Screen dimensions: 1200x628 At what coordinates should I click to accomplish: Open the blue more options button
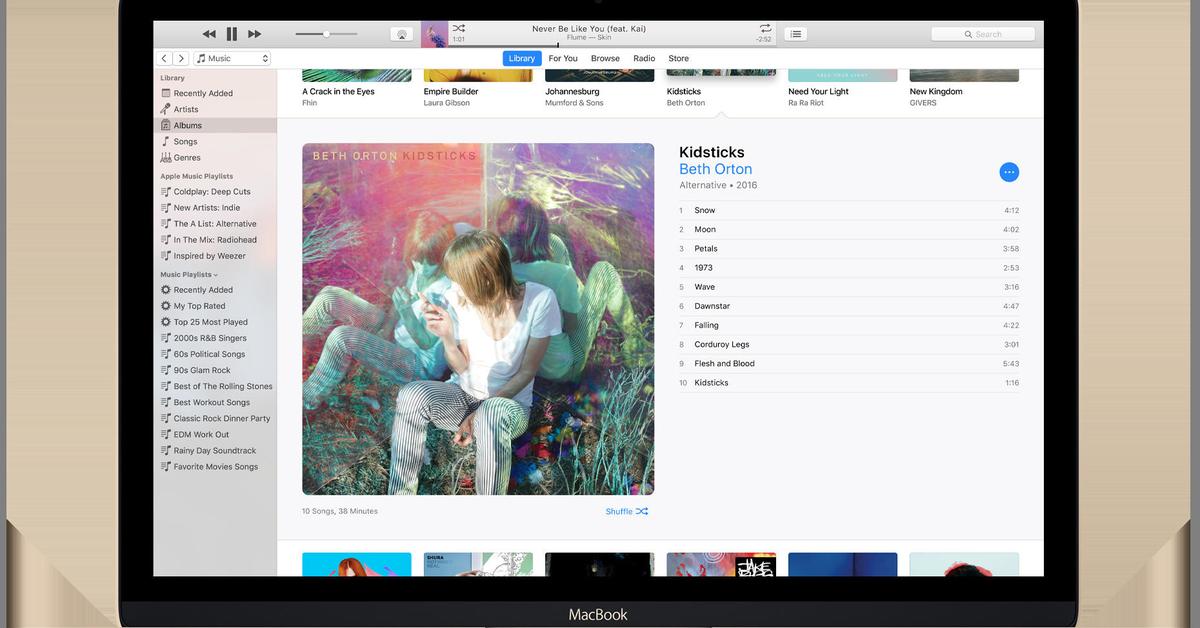point(1009,172)
